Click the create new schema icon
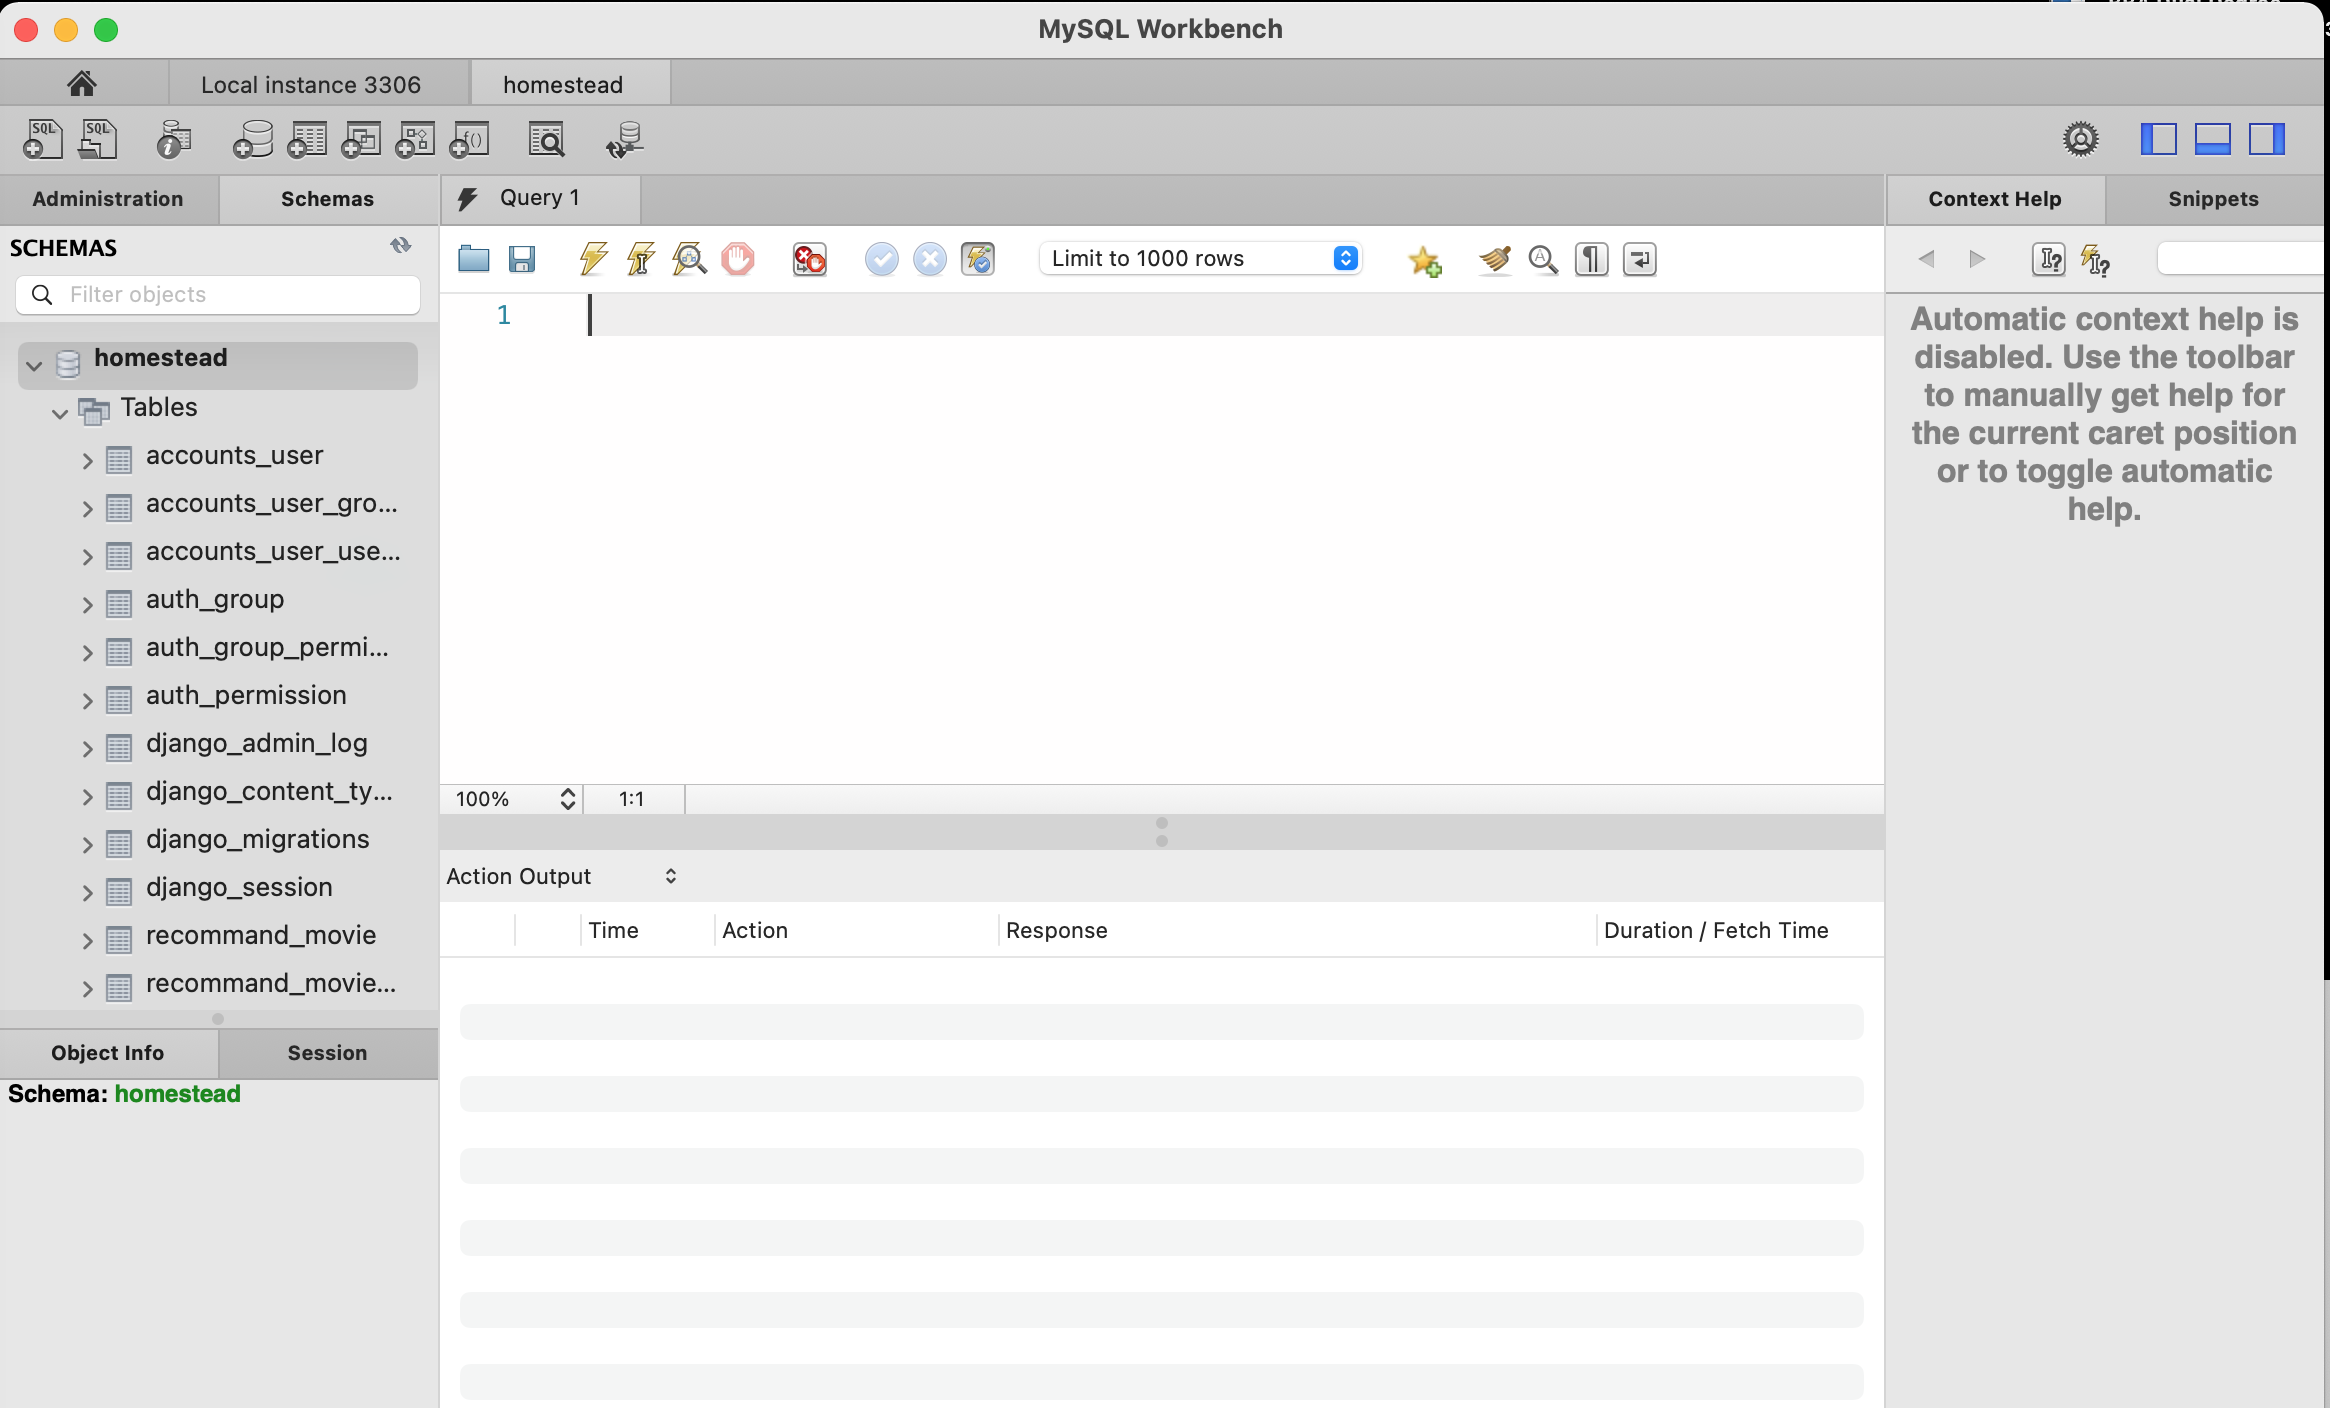The height and width of the screenshot is (1408, 2330). coord(252,140)
